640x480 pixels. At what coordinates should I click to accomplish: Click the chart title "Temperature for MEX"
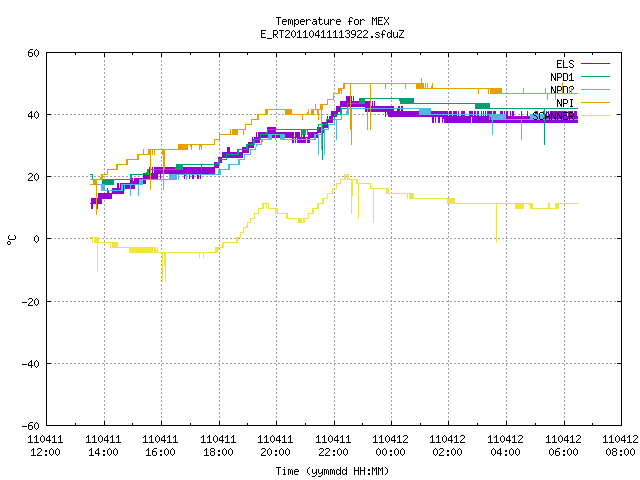[332, 21]
